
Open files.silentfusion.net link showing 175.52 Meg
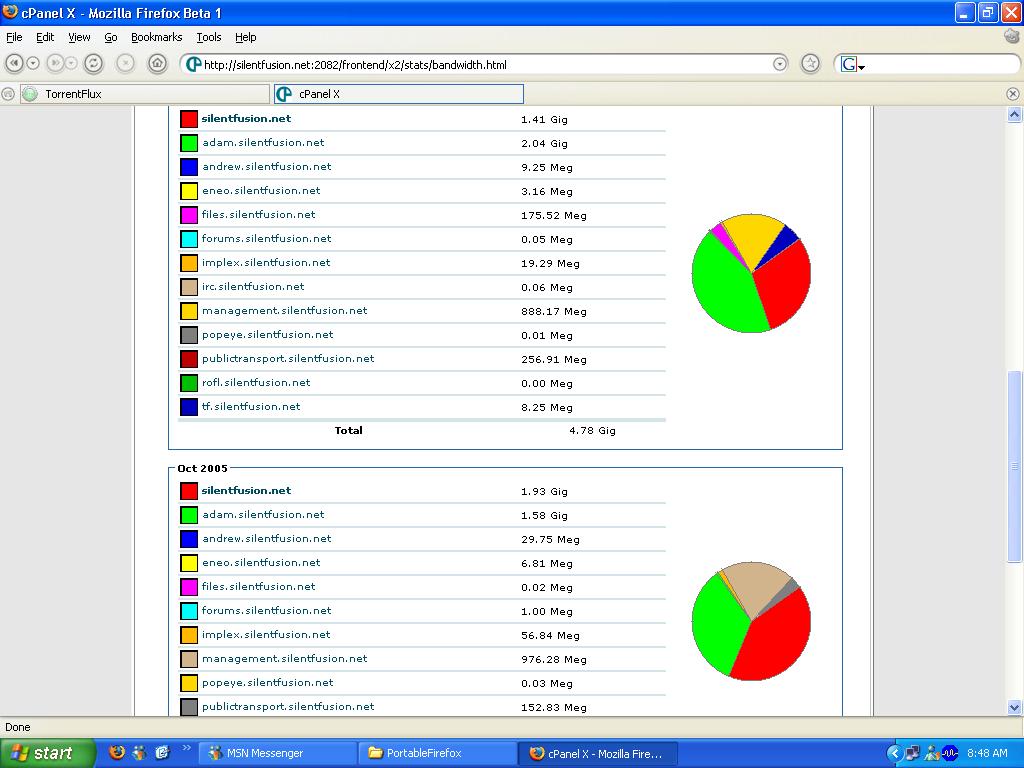(x=259, y=215)
